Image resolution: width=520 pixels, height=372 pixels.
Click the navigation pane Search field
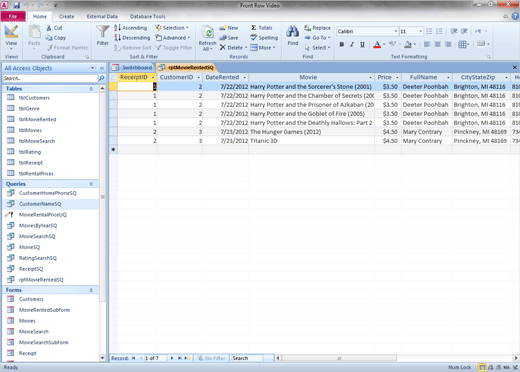pyautogui.click(x=50, y=78)
